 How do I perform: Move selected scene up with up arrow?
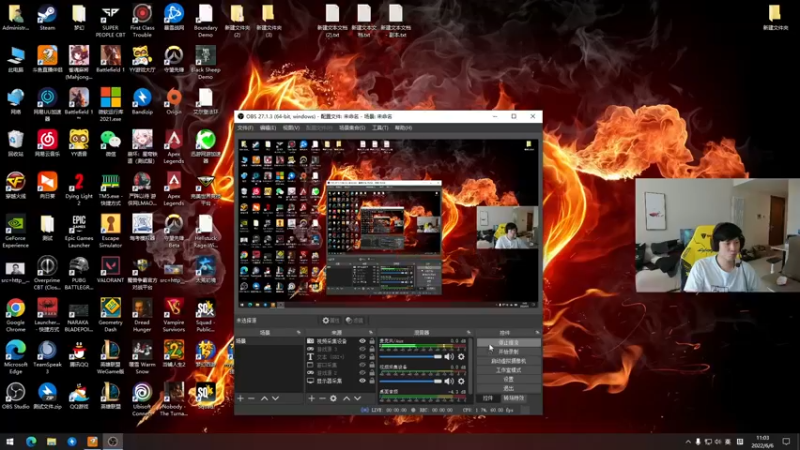[x=264, y=398]
